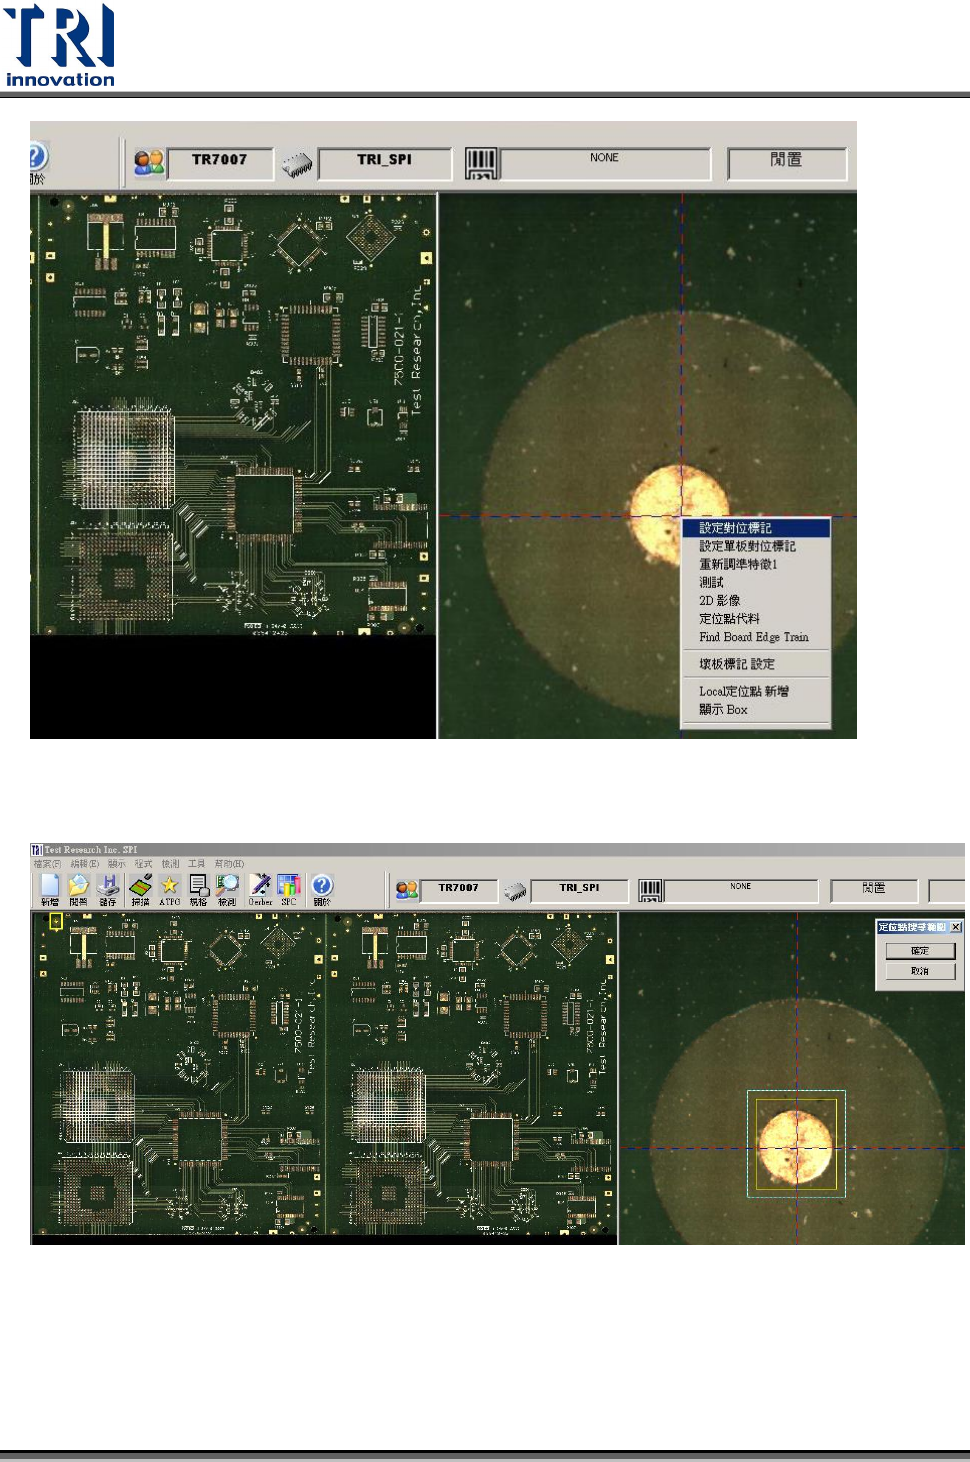The image size is (970, 1462).
Task: Open the 程式 menu
Action: pyautogui.click(x=143, y=864)
